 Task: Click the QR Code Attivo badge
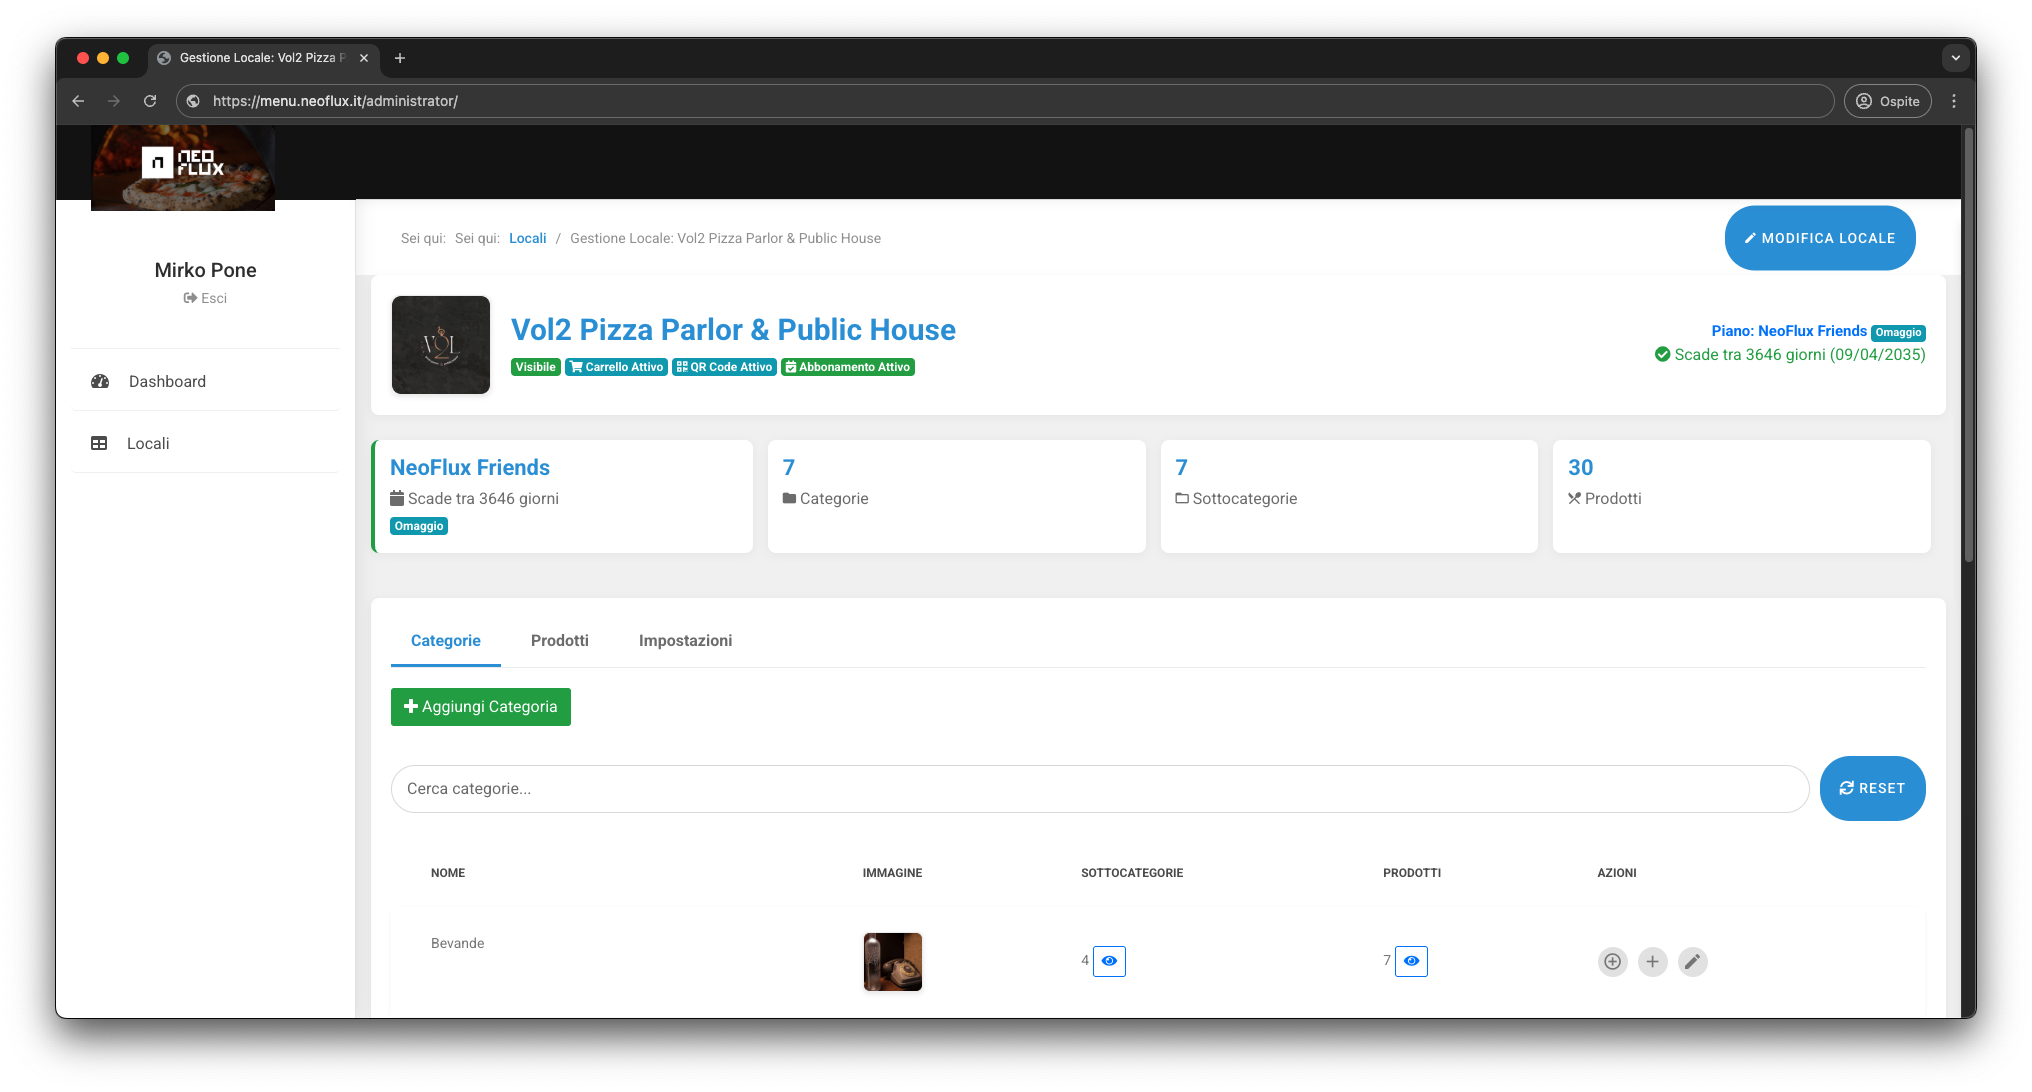(724, 367)
